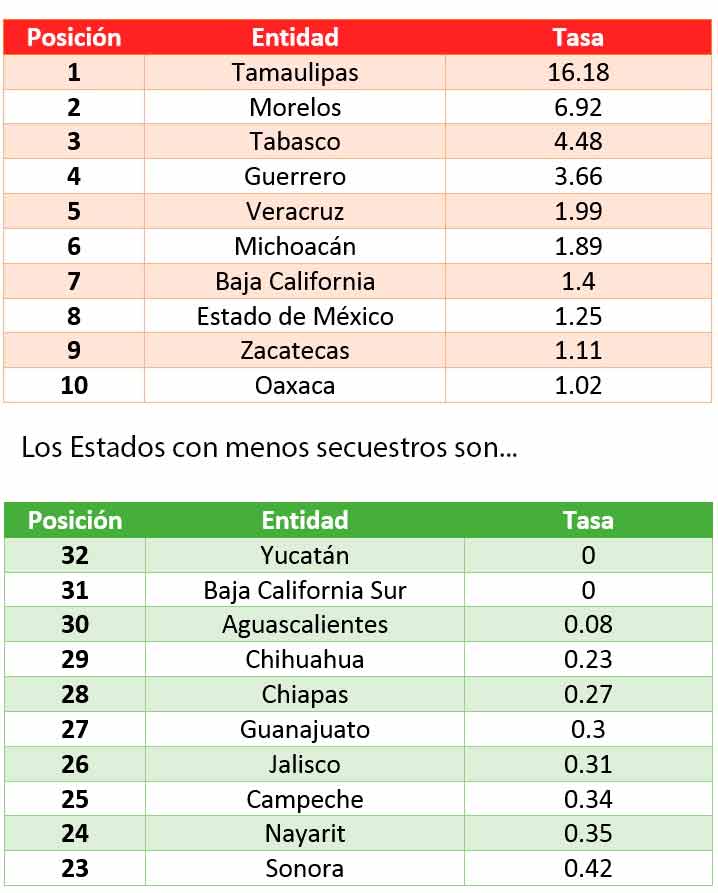Click the red Posición header cell
The height and width of the screenshot is (893, 718).
[x=74, y=38]
